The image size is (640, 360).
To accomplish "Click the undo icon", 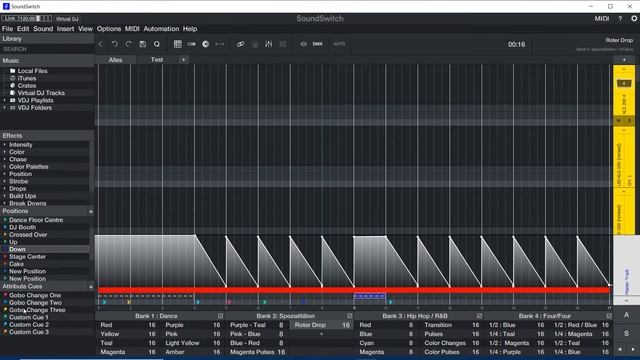I will [115, 44].
